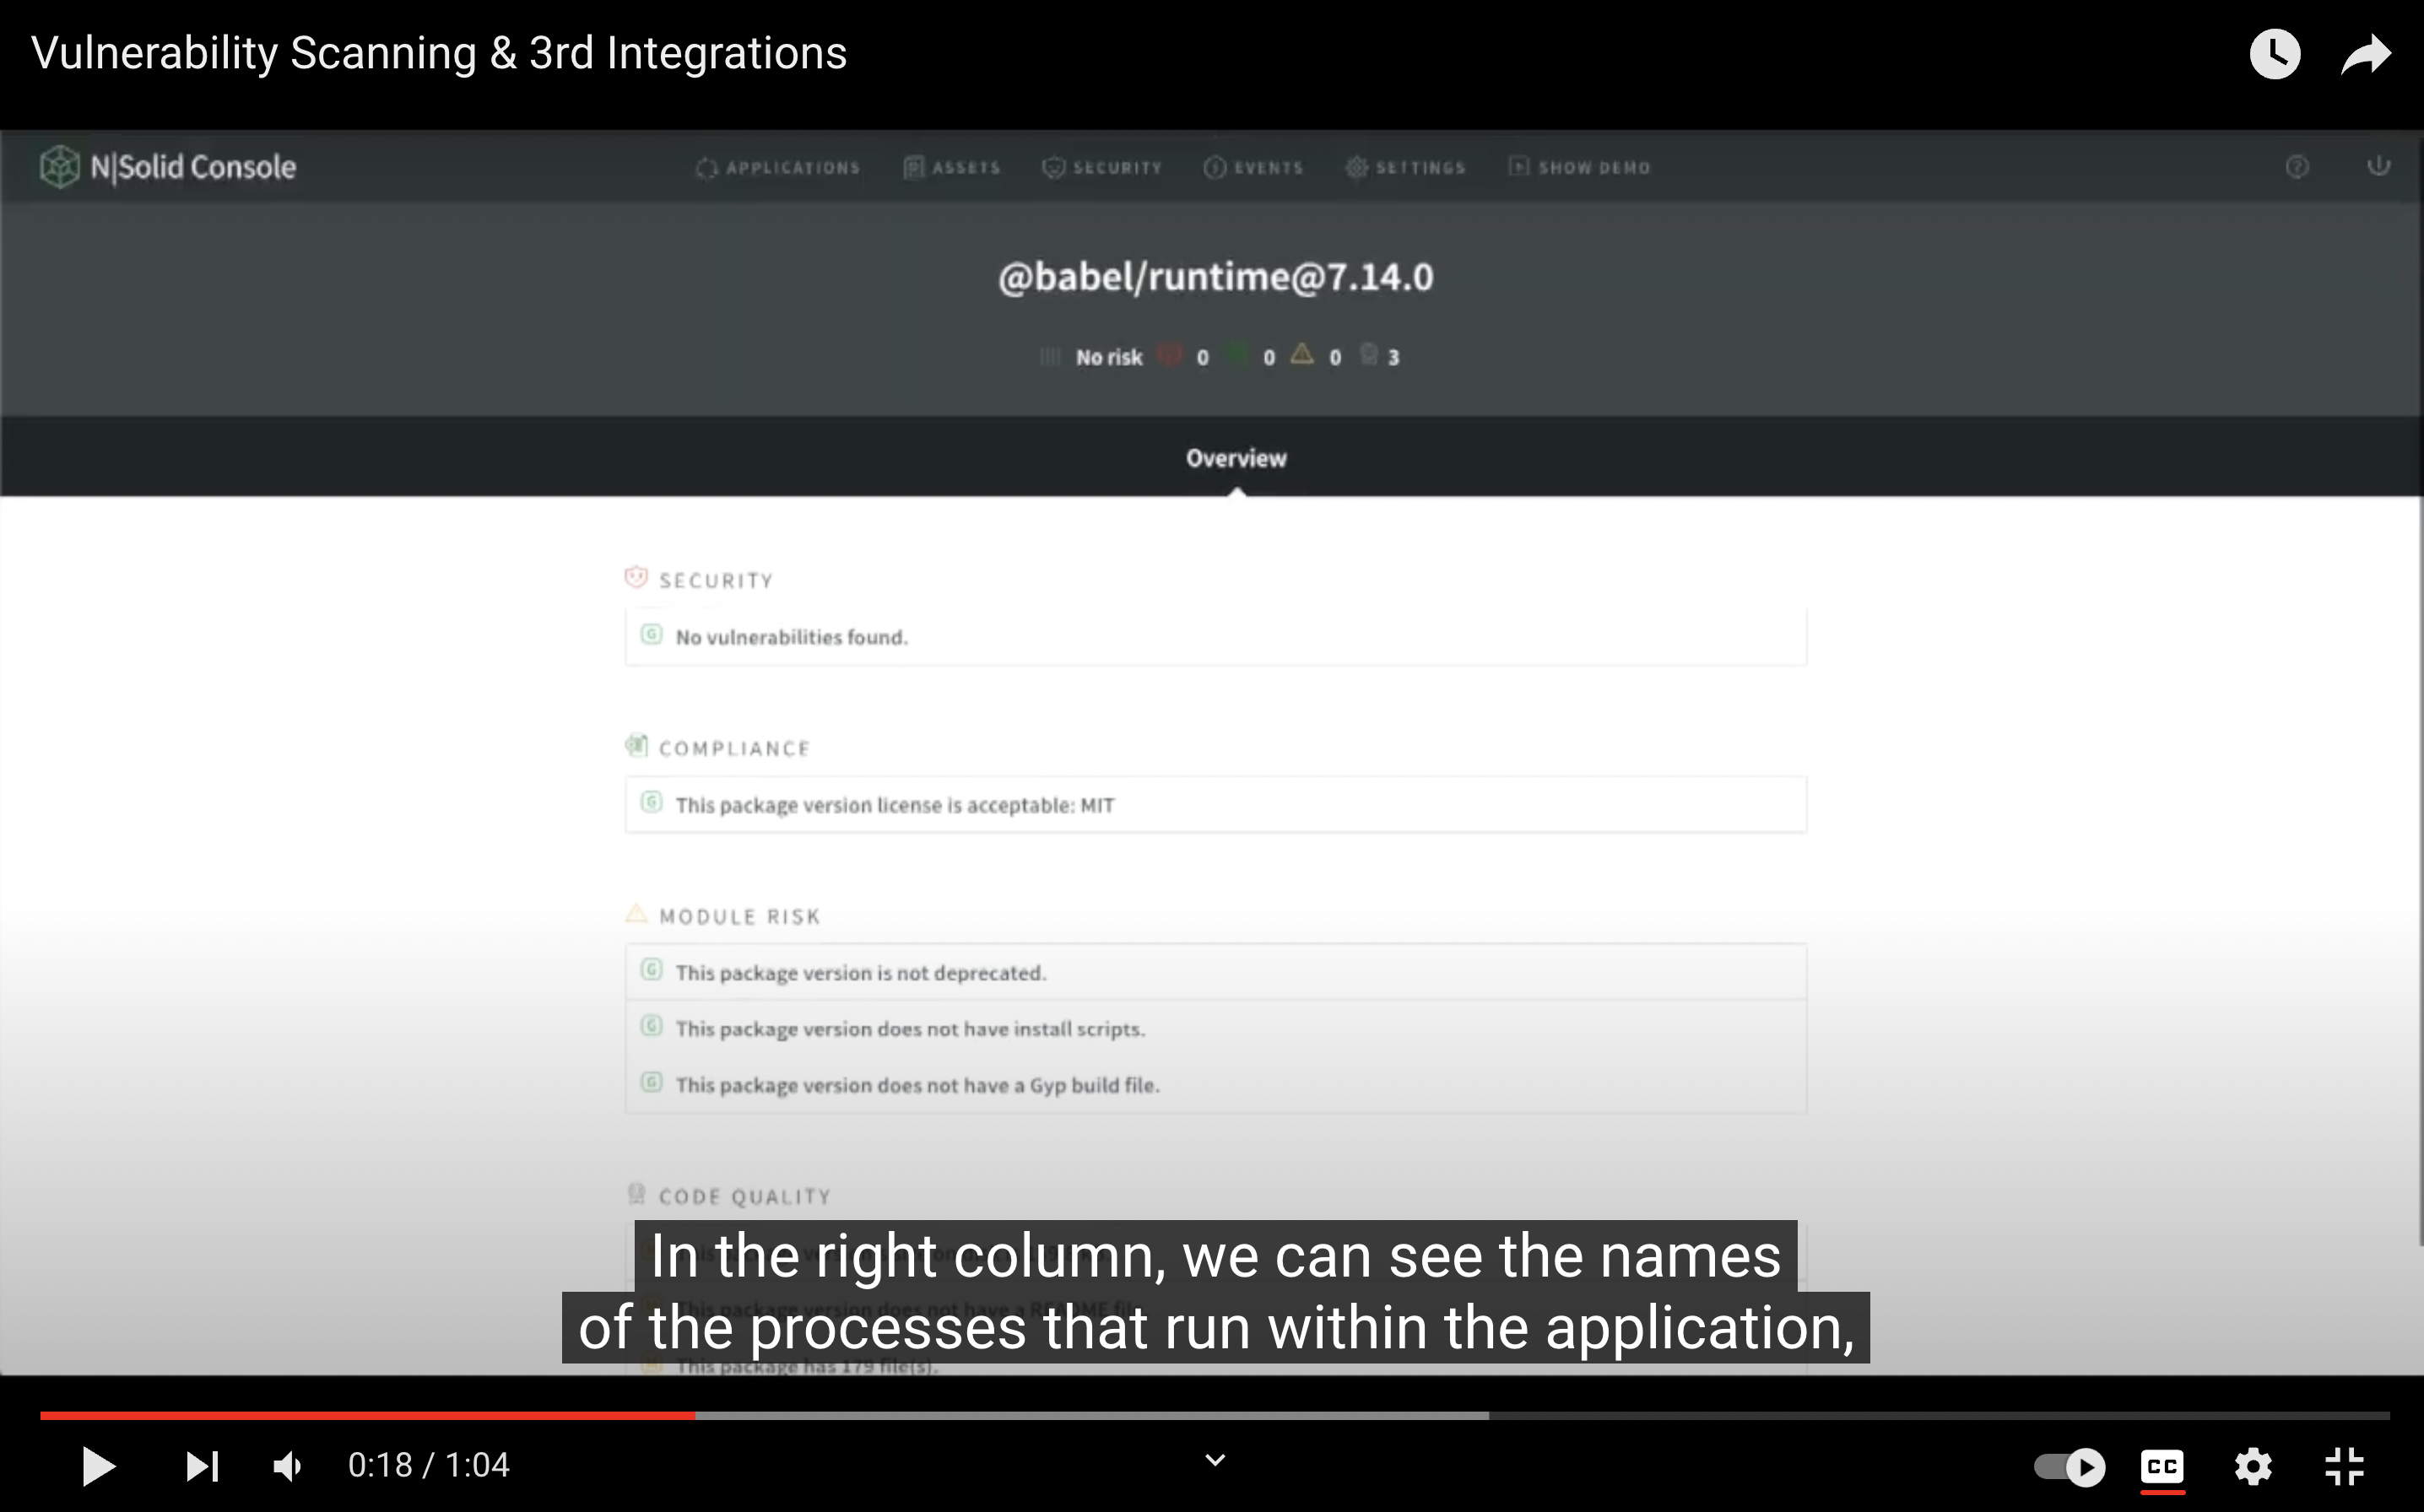The image size is (2424, 1512).
Task: Click the red vulnerability count icon
Action: 1168,355
